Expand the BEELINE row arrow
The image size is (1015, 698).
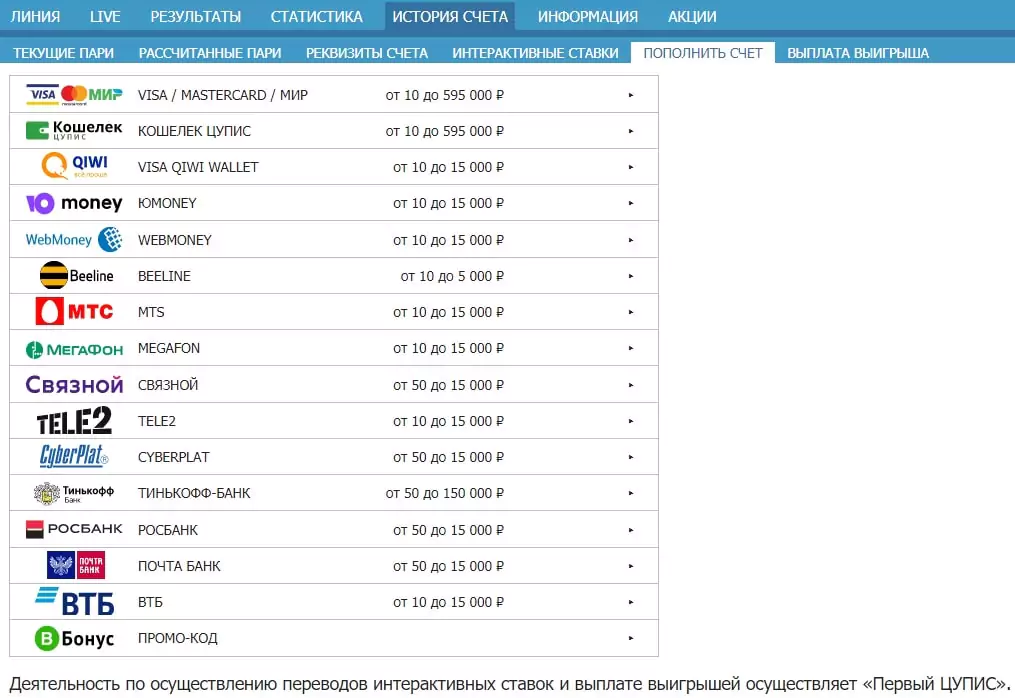[630, 276]
